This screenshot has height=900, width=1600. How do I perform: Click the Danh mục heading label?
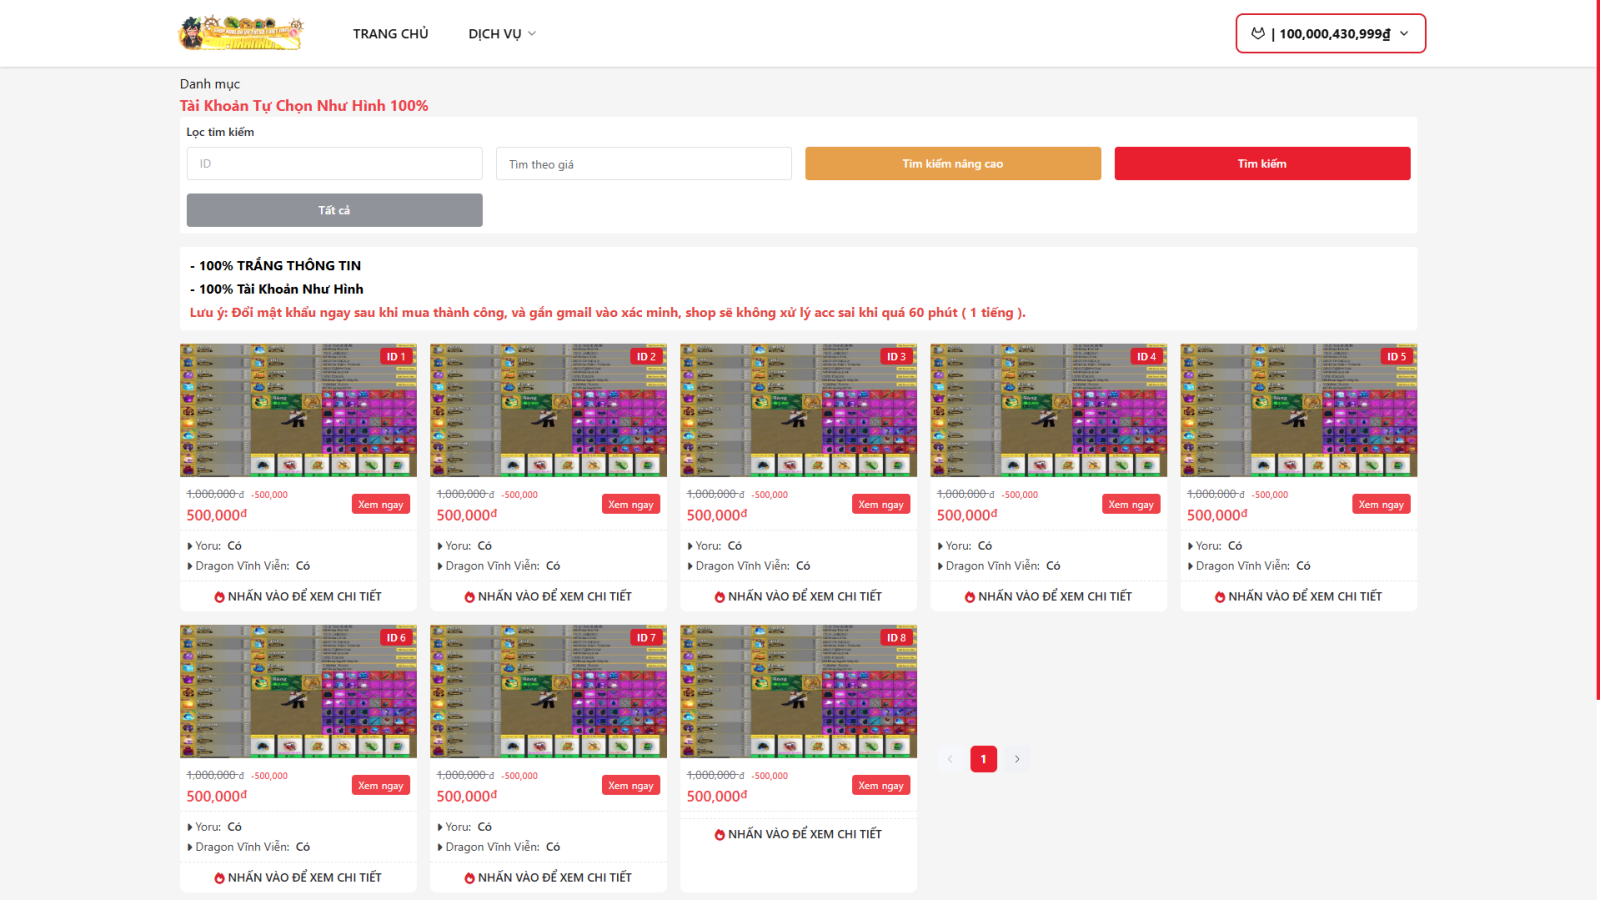click(x=210, y=84)
